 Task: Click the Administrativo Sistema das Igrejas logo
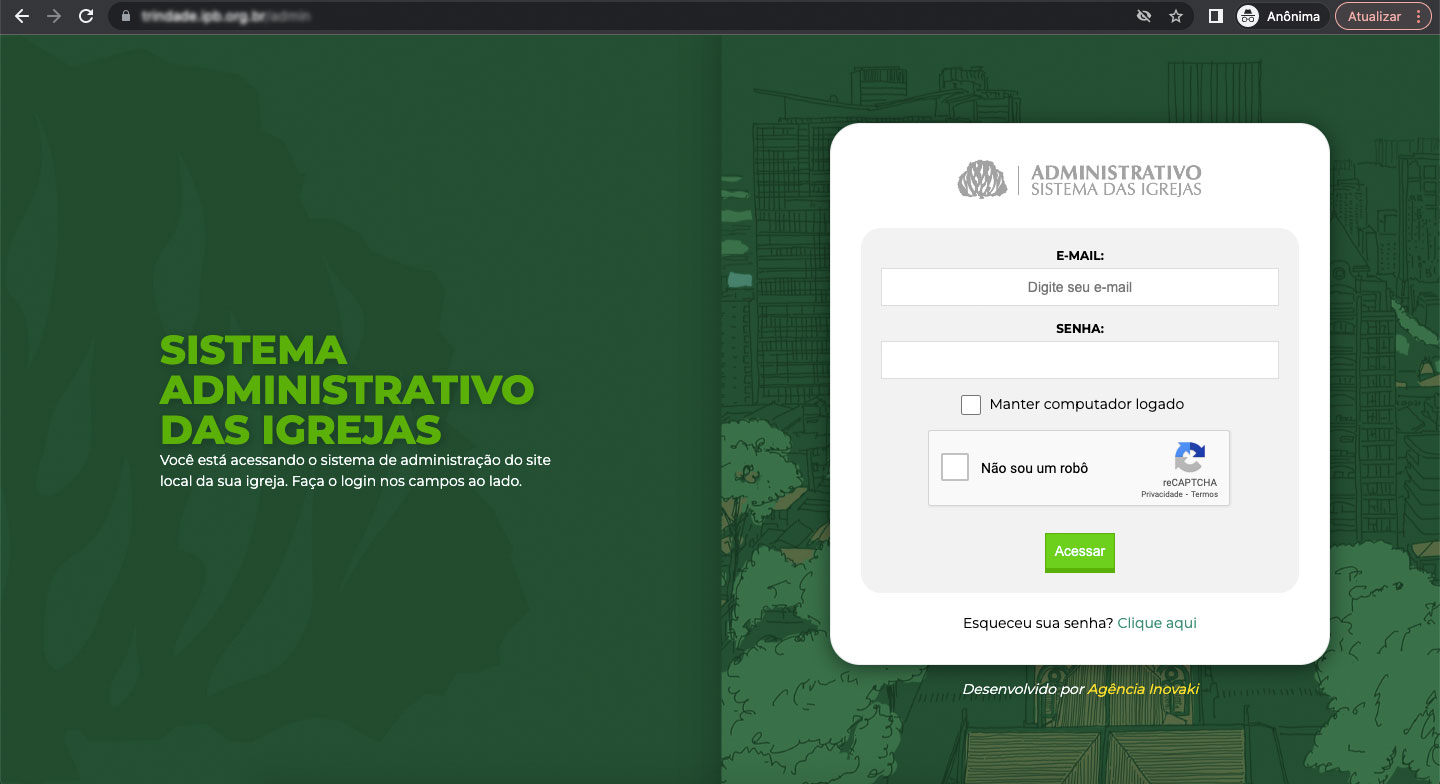pos(1079,180)
